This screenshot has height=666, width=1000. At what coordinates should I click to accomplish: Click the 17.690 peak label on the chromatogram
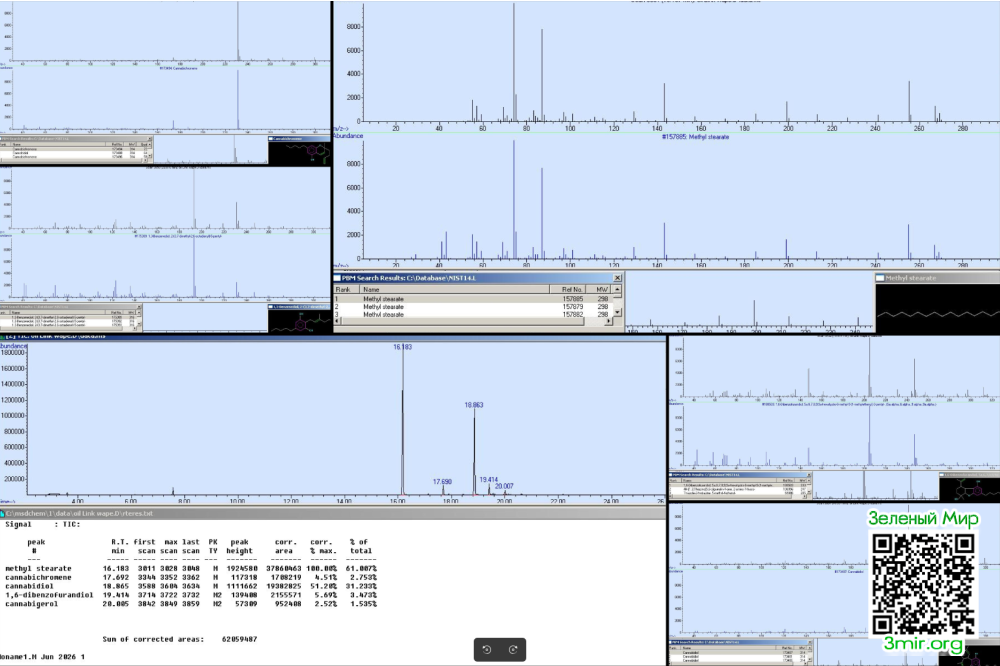442,482
